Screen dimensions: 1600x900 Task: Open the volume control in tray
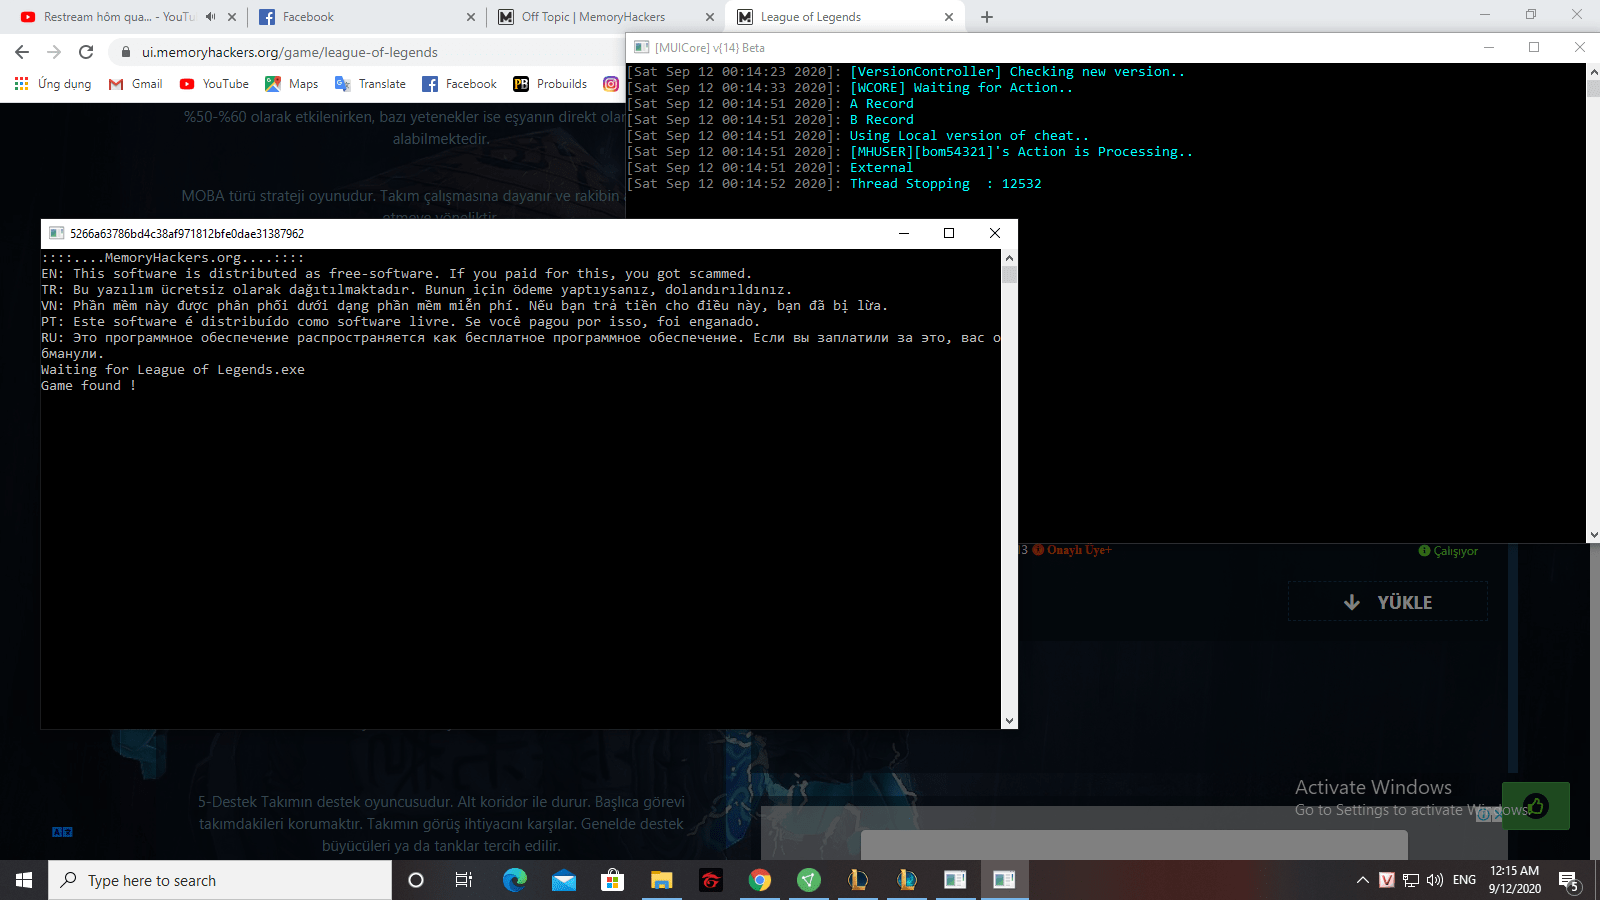(1435, 880)
